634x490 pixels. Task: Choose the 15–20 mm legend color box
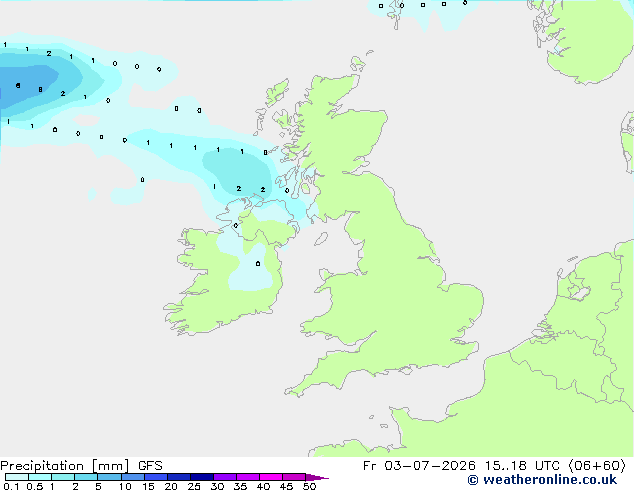[x=156, y=477]
